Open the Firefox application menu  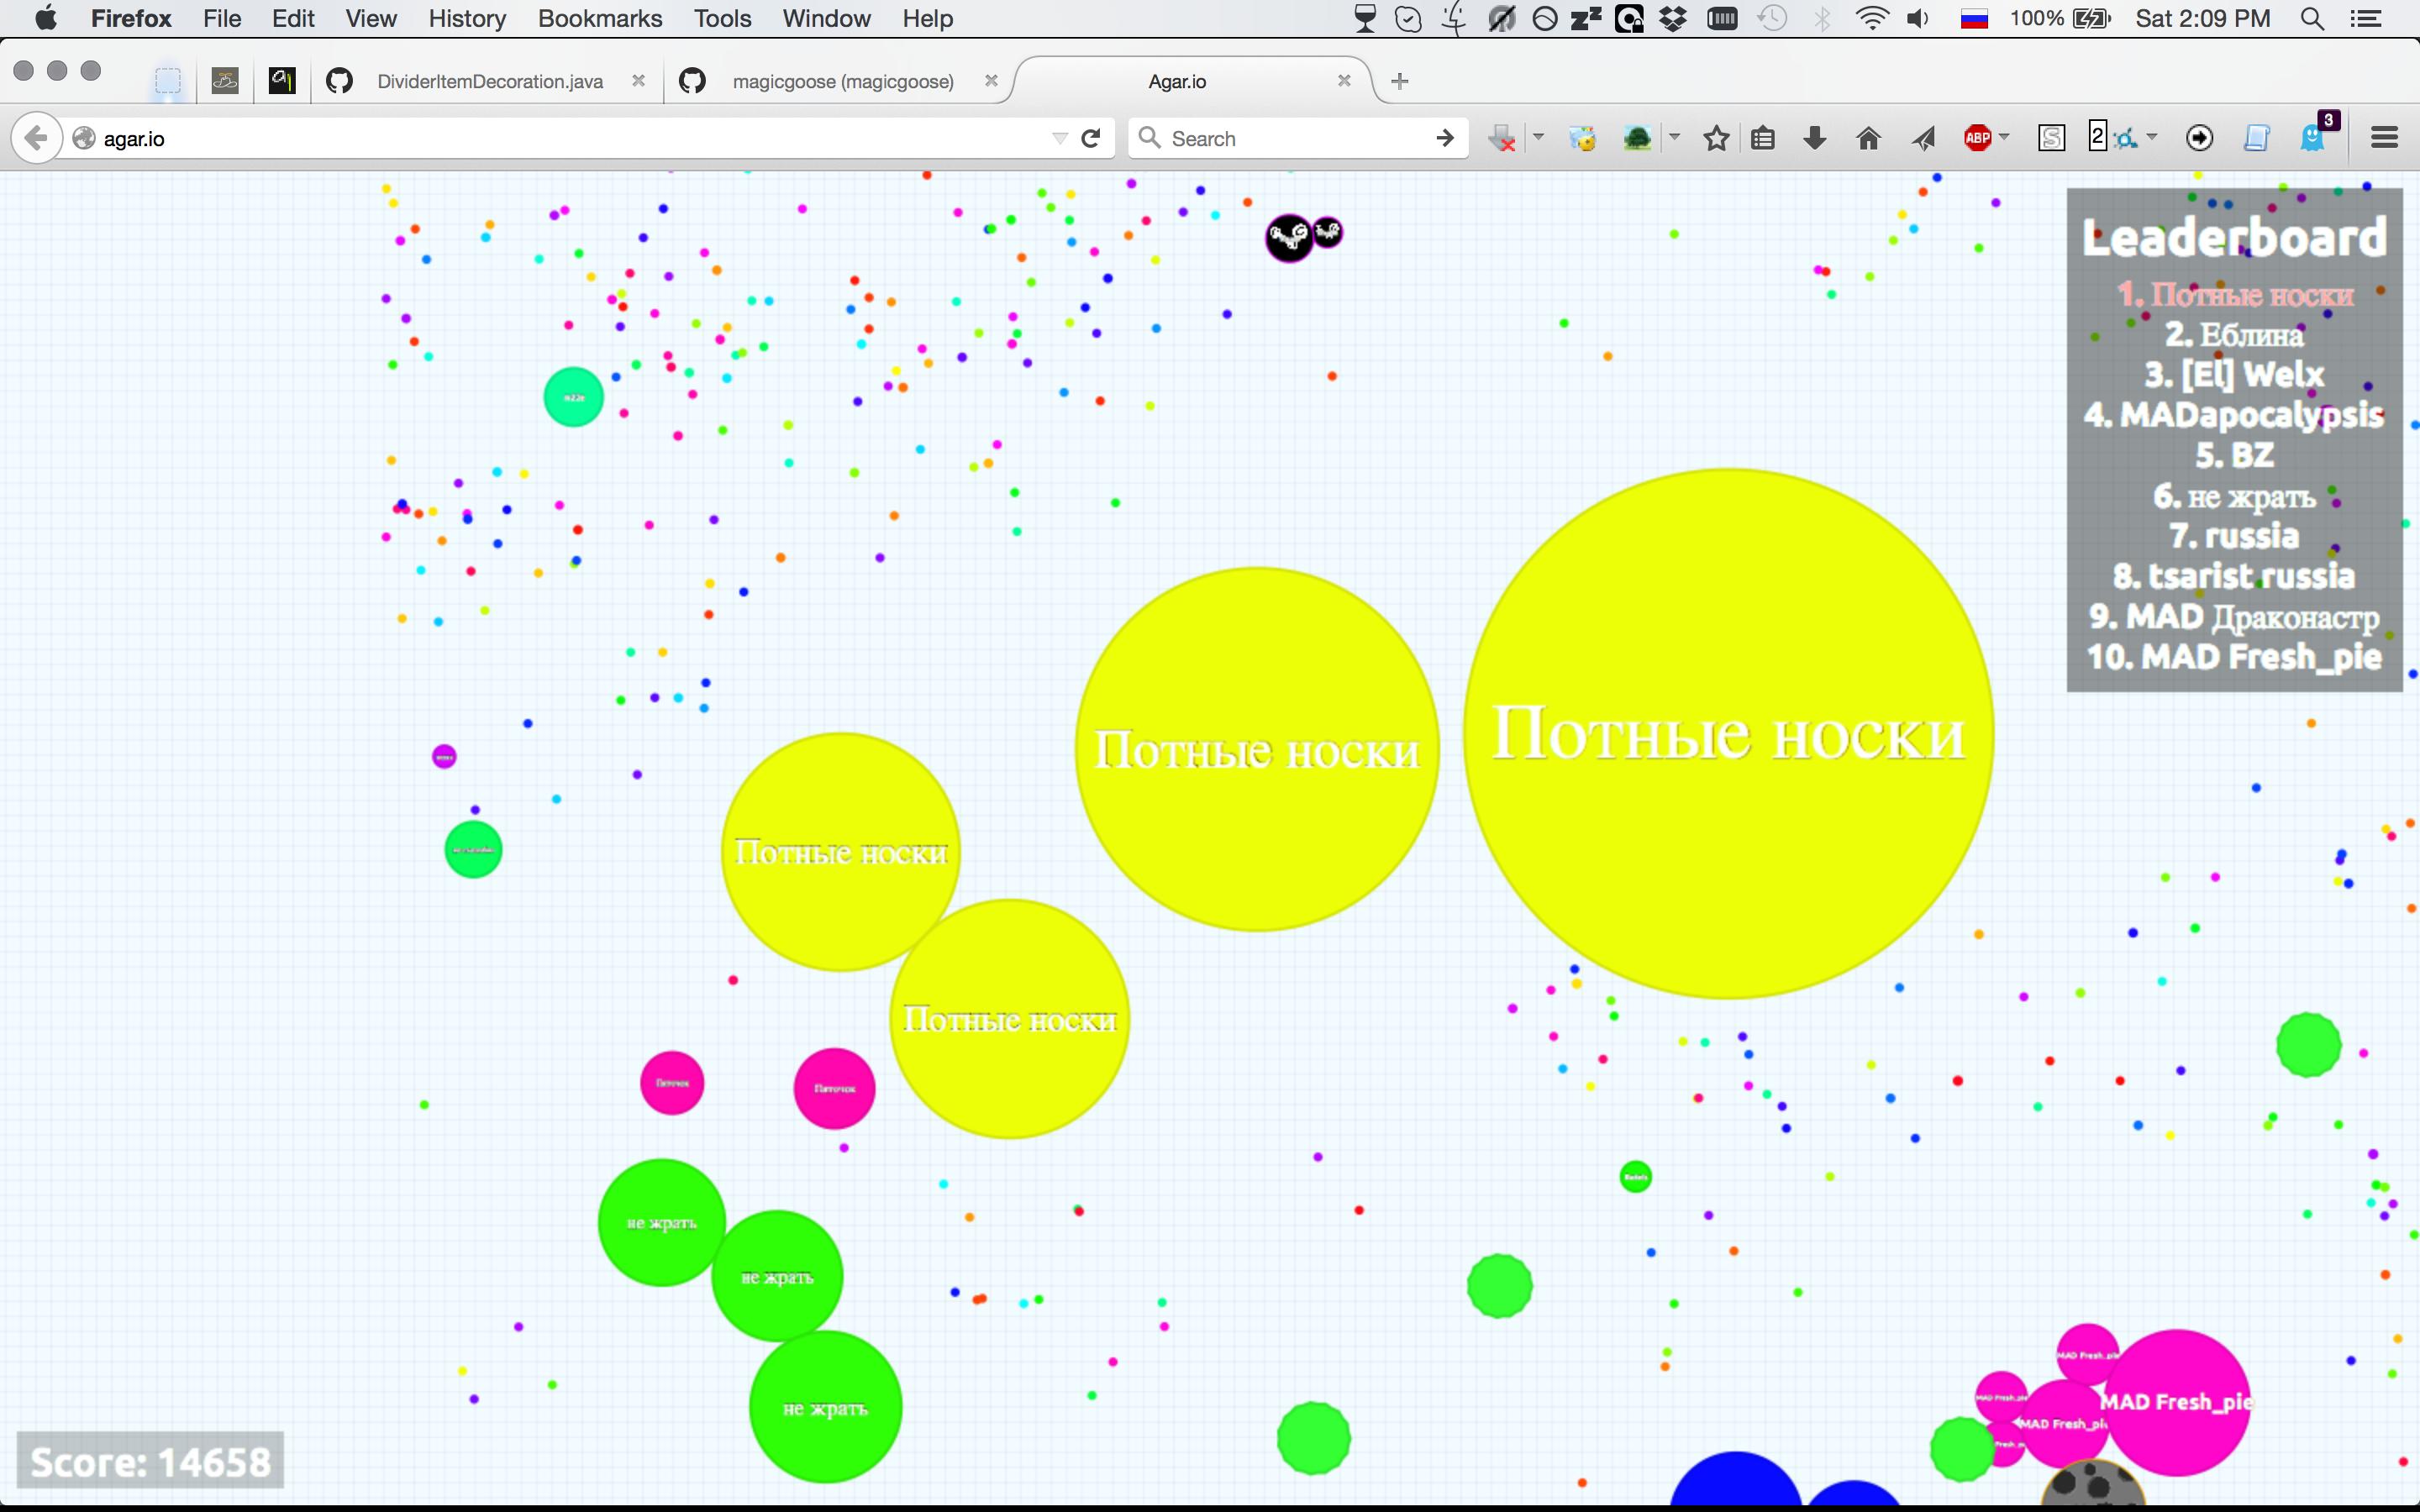(131, 18)
